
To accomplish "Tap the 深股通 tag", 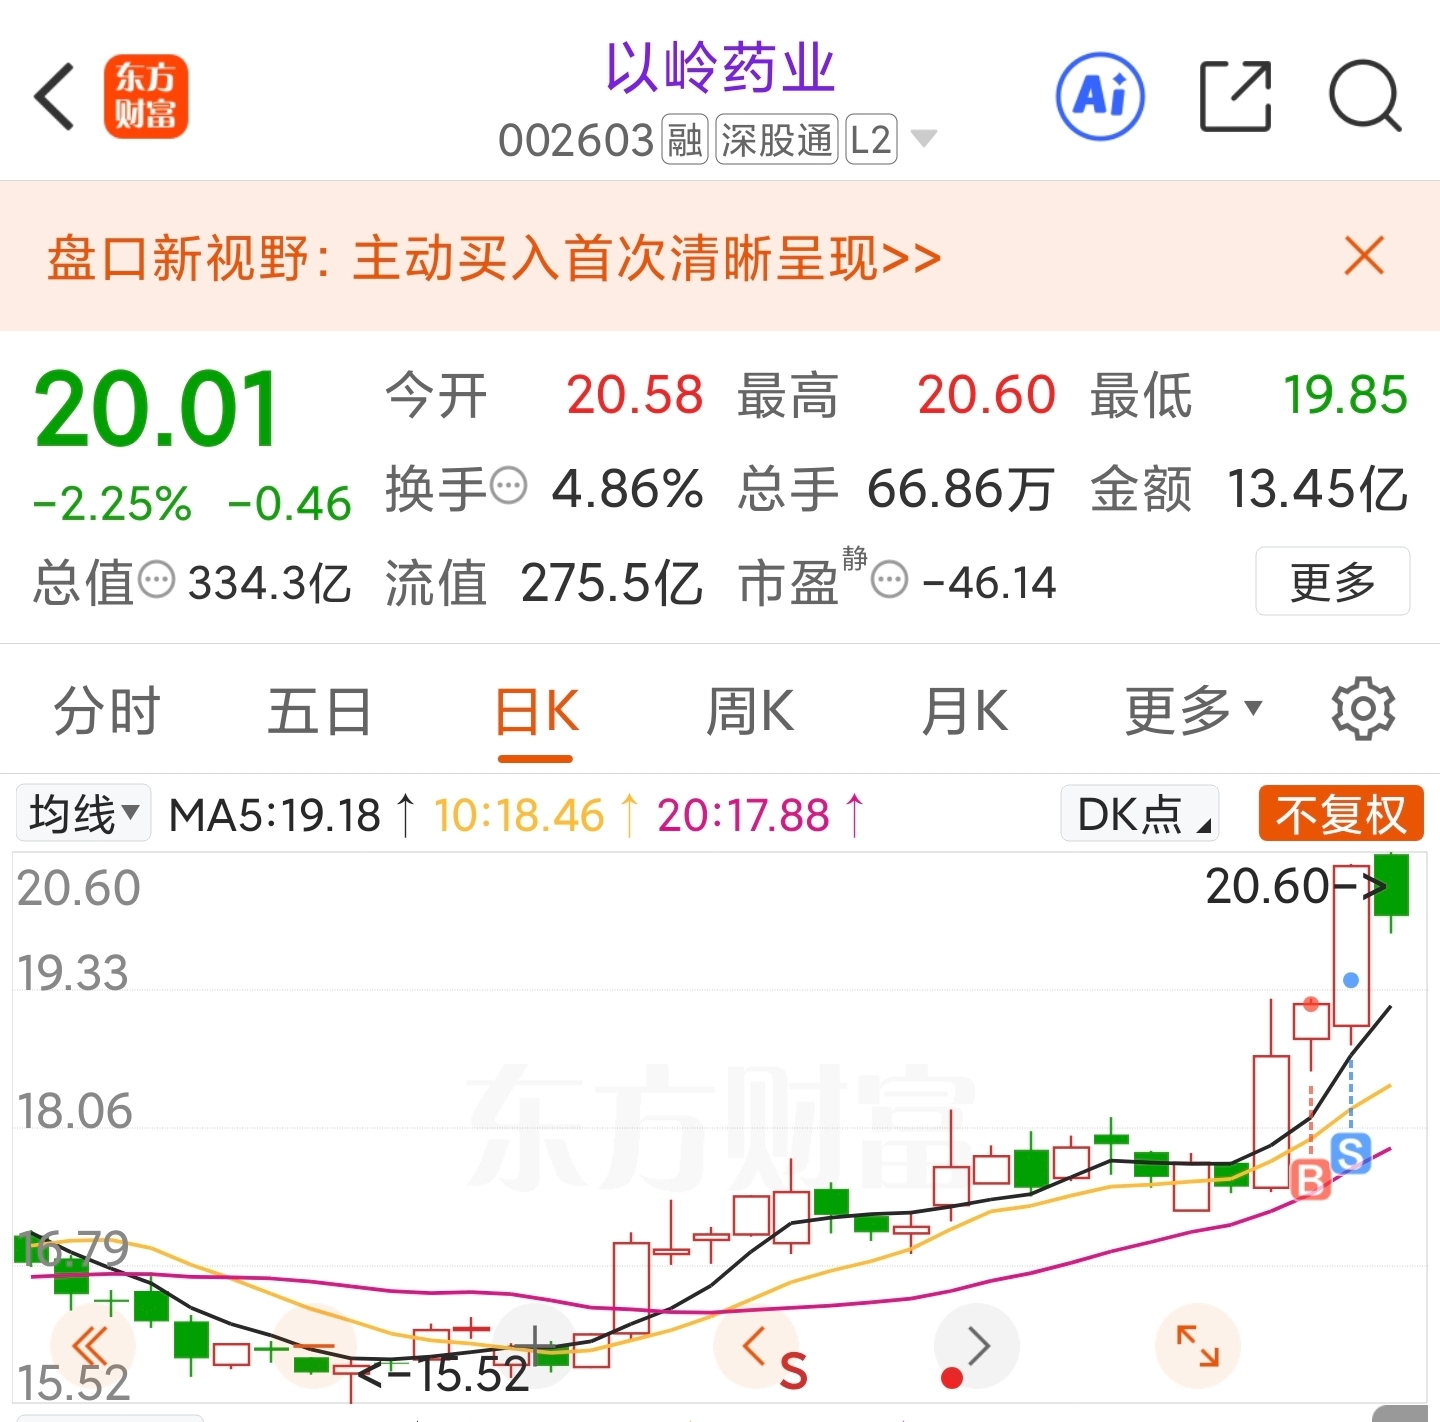I will click(777, 140).
